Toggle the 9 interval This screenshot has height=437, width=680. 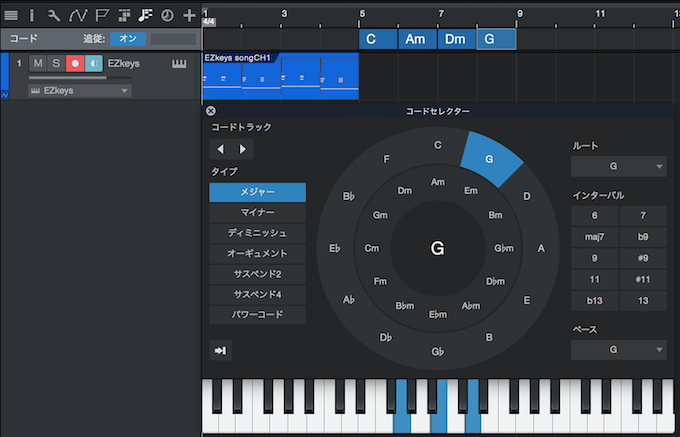click(x=595, y=258)
